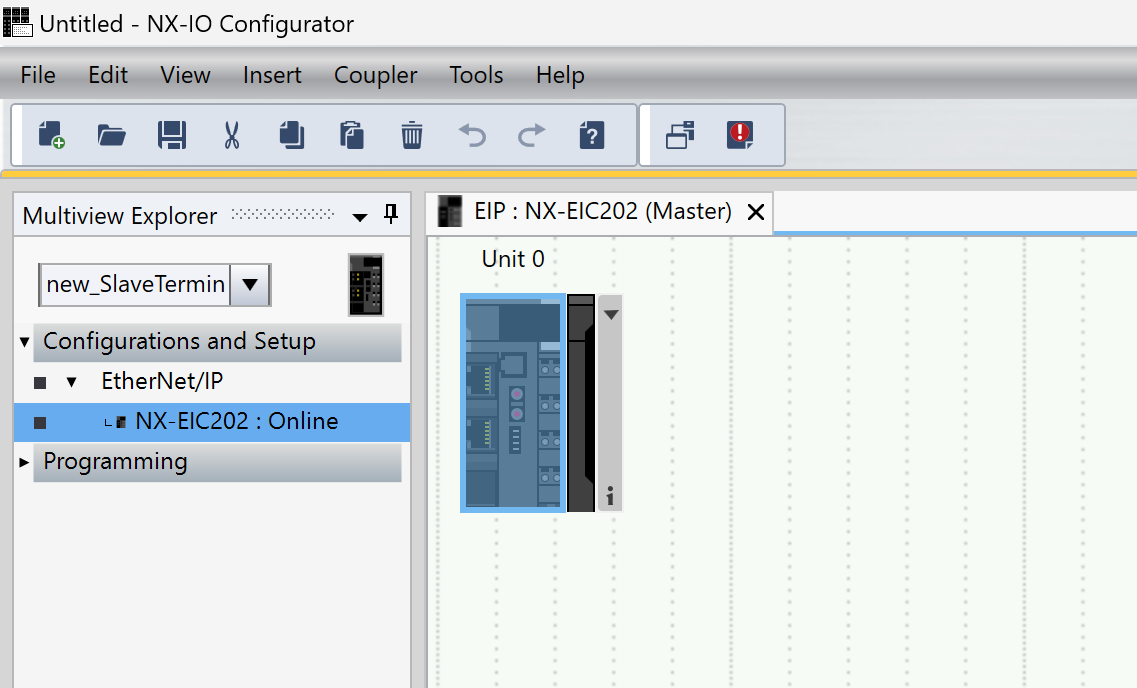This screenshot has height=688, width=1137.
Task: Click the Delete trash can icon
Action: [412, 135]
